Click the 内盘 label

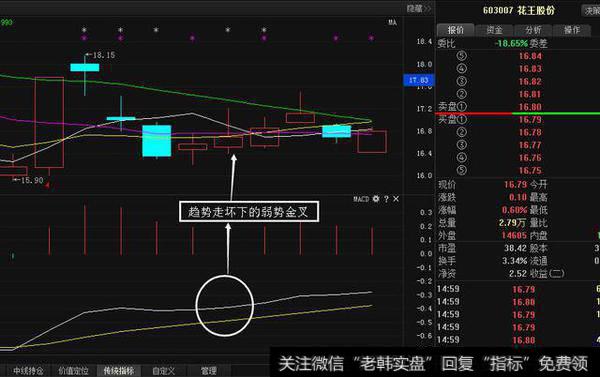[539, 235]
